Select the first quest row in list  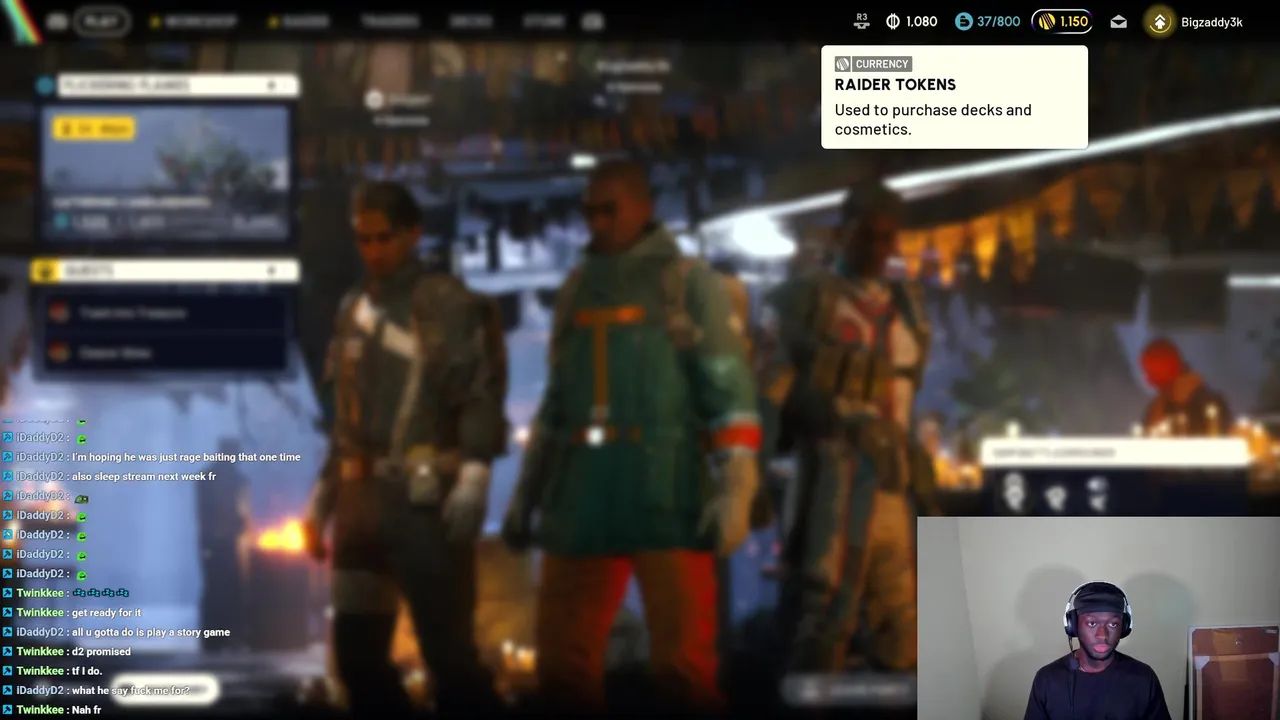coord(165,313)
